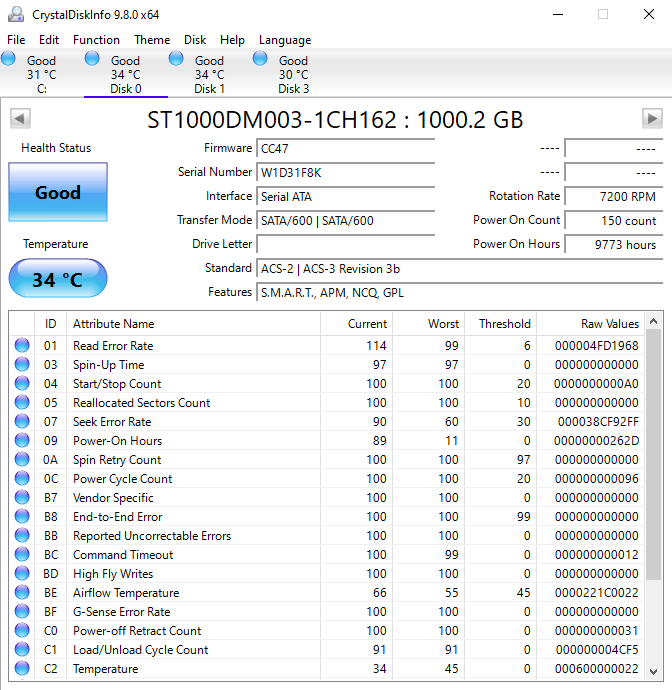
Task: Click the 'Seek Error Rate' attribute name
Action: click(112, 422)
